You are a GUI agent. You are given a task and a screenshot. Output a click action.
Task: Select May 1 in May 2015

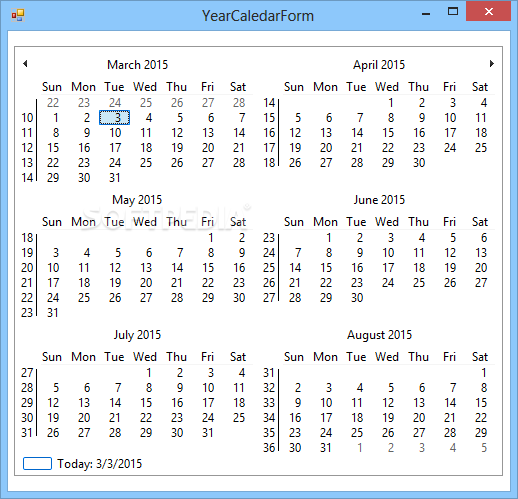(210, 238)
